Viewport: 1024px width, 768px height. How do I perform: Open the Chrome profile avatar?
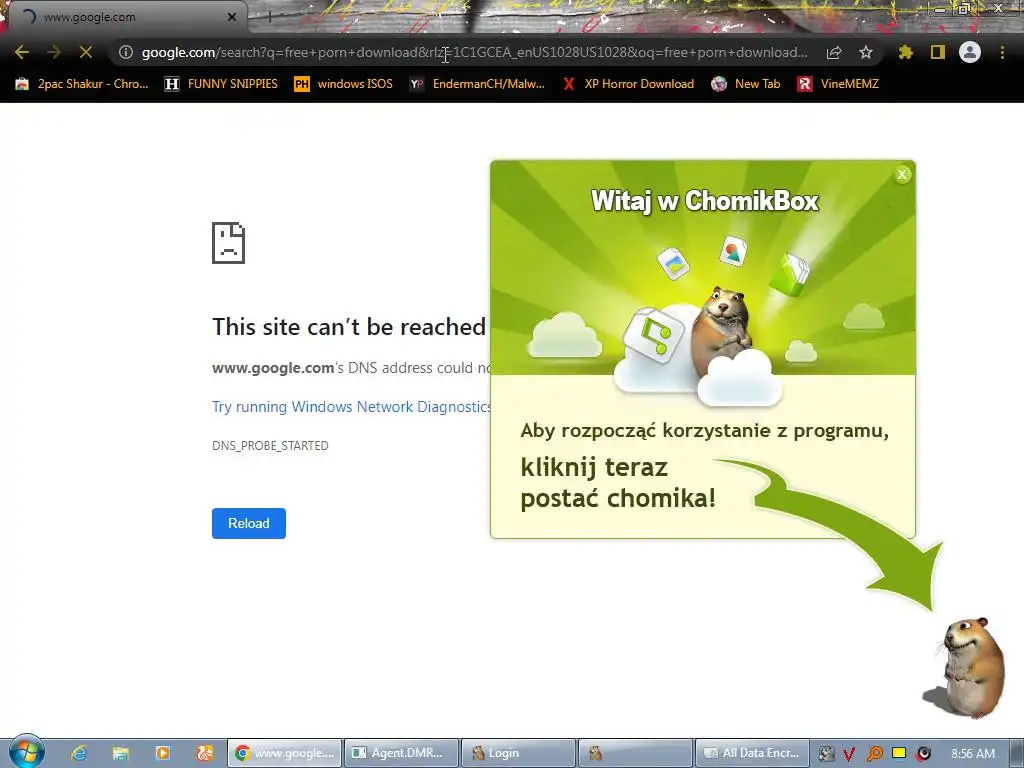970,52
